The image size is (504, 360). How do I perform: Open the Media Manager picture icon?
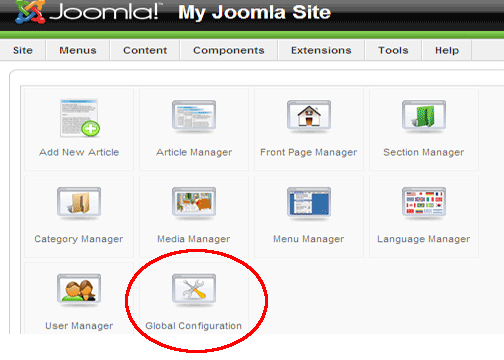pos(194,202)
